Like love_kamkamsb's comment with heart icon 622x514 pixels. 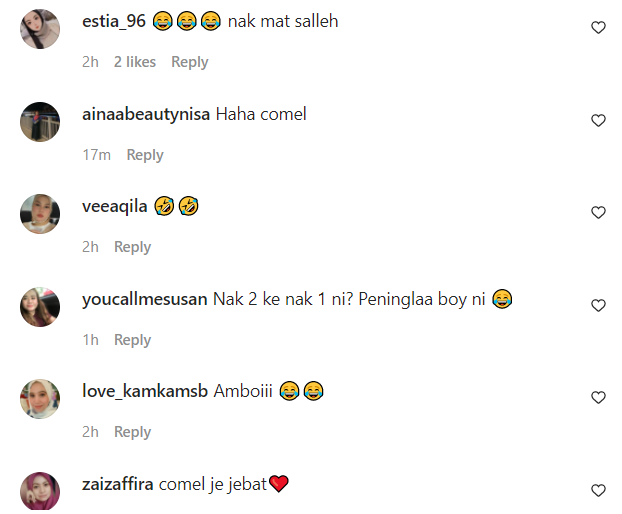598,397
